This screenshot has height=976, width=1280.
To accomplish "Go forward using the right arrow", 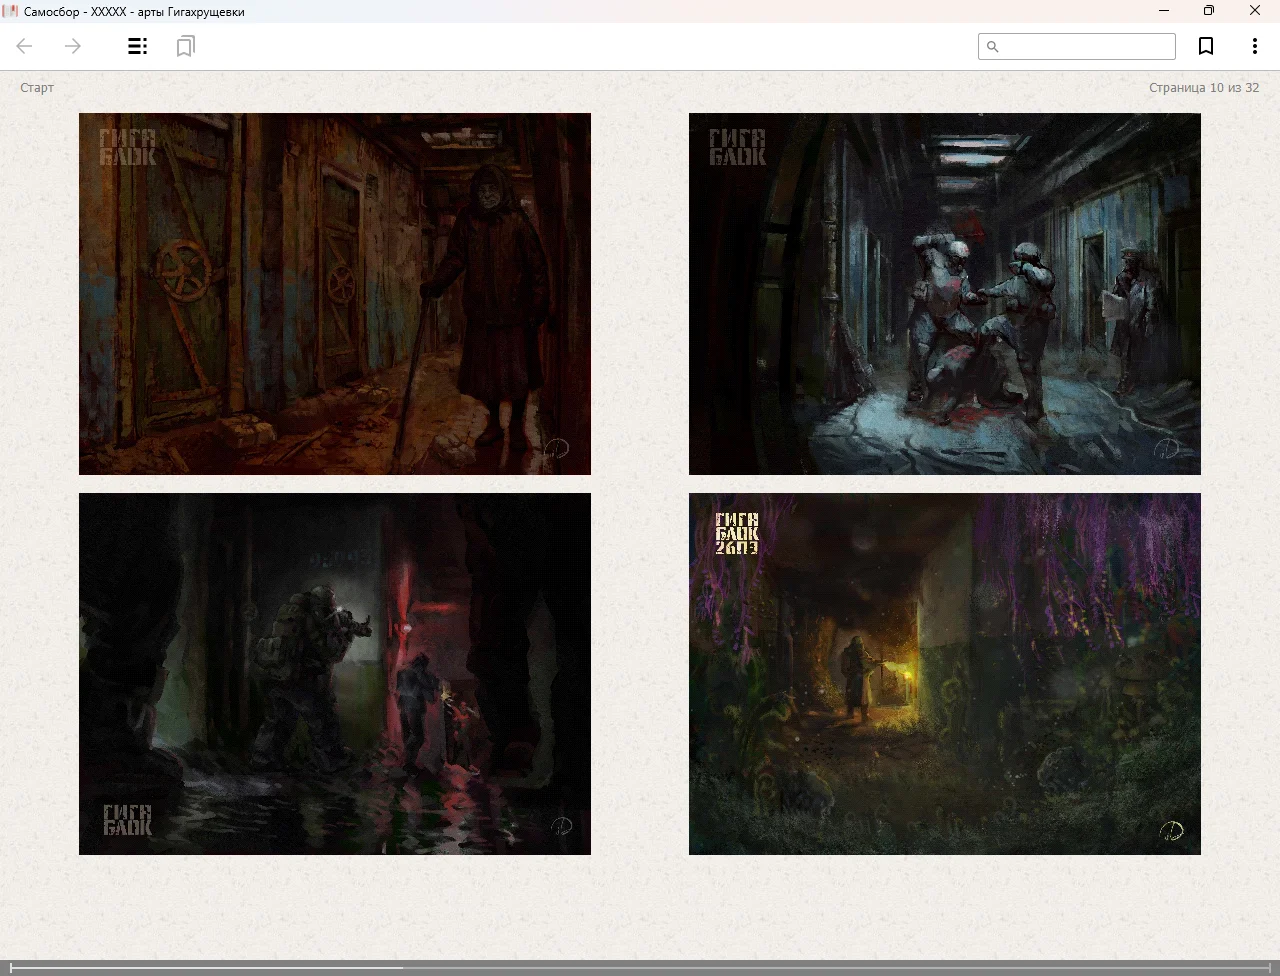I will coord(73,46).
